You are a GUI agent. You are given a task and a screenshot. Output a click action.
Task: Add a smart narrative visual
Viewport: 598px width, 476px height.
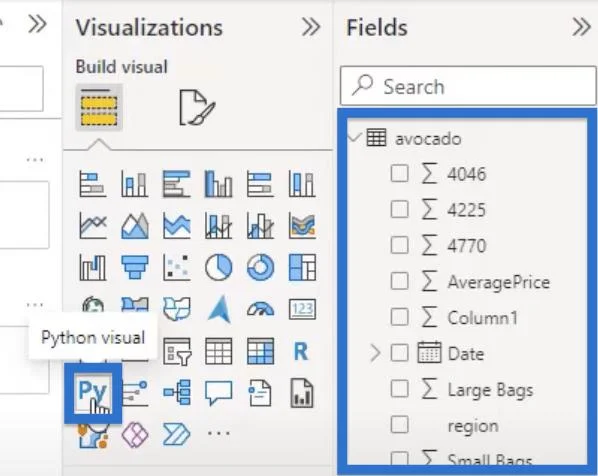[x=260, y=393]
